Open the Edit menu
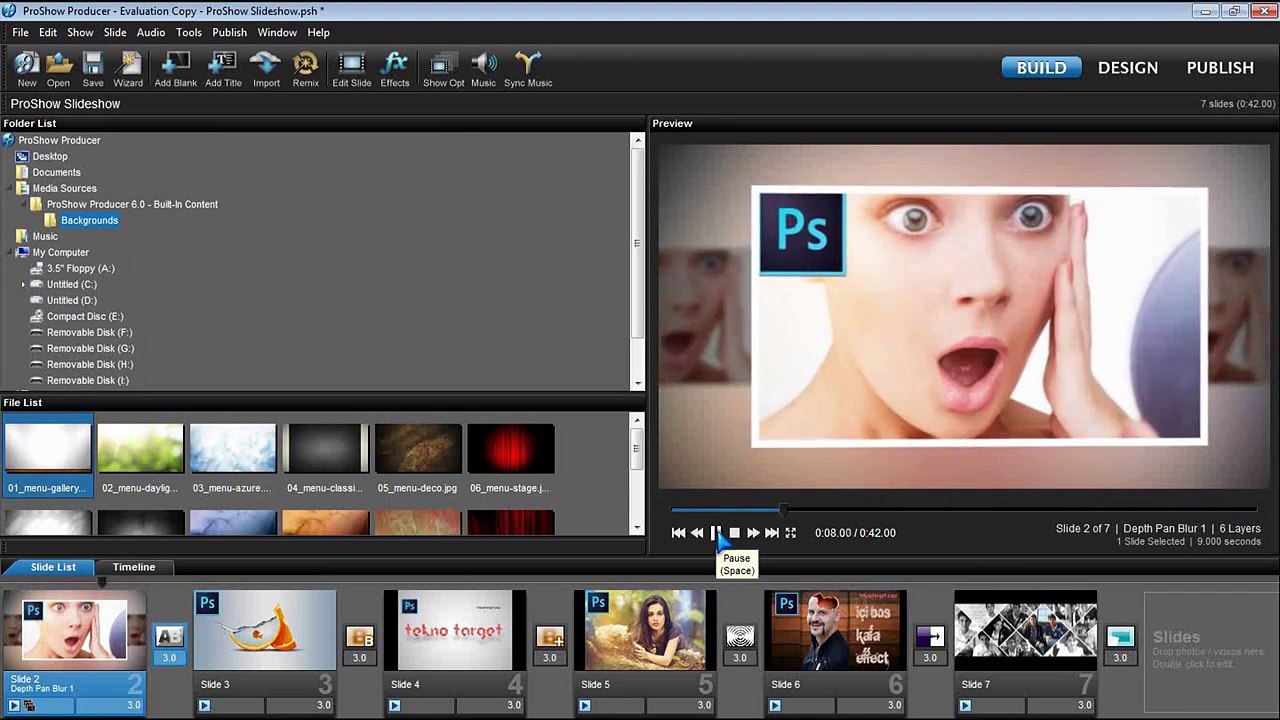The height and width of the screenshot is (720, 1280). click(x=48, y=32)
